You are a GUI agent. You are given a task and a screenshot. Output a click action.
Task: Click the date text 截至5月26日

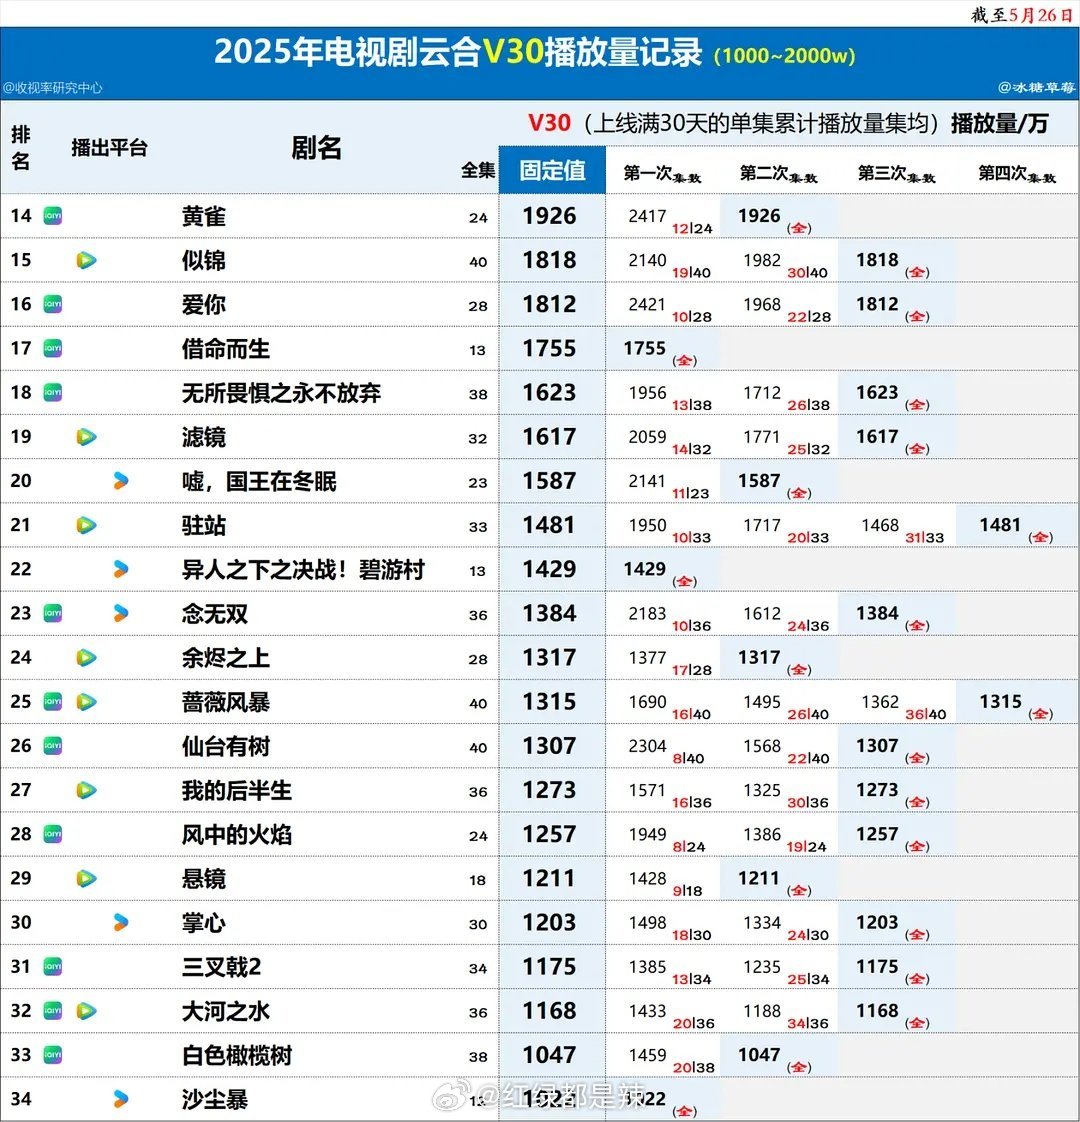(x=1023, y=15)
